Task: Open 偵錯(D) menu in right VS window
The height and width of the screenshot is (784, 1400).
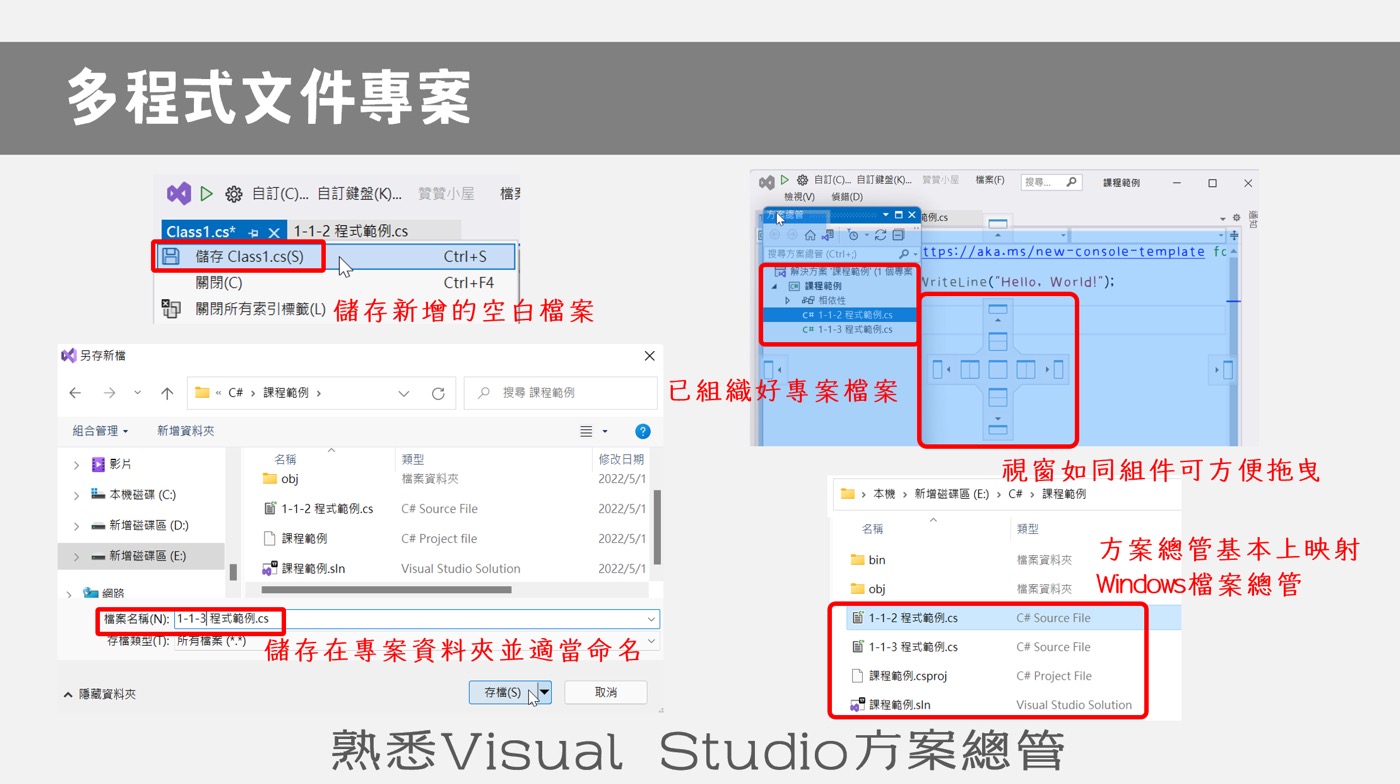Action: (x=847, y=198)
